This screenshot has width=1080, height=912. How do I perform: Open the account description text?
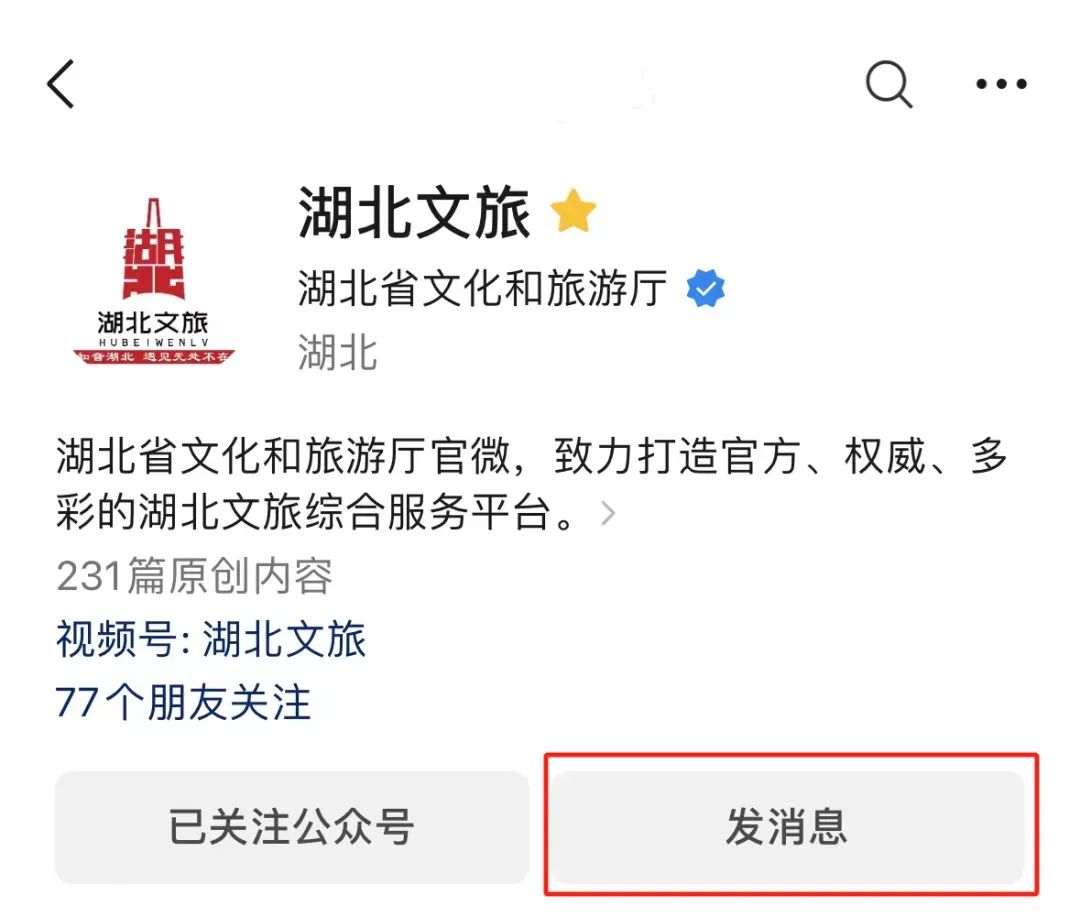531,484
